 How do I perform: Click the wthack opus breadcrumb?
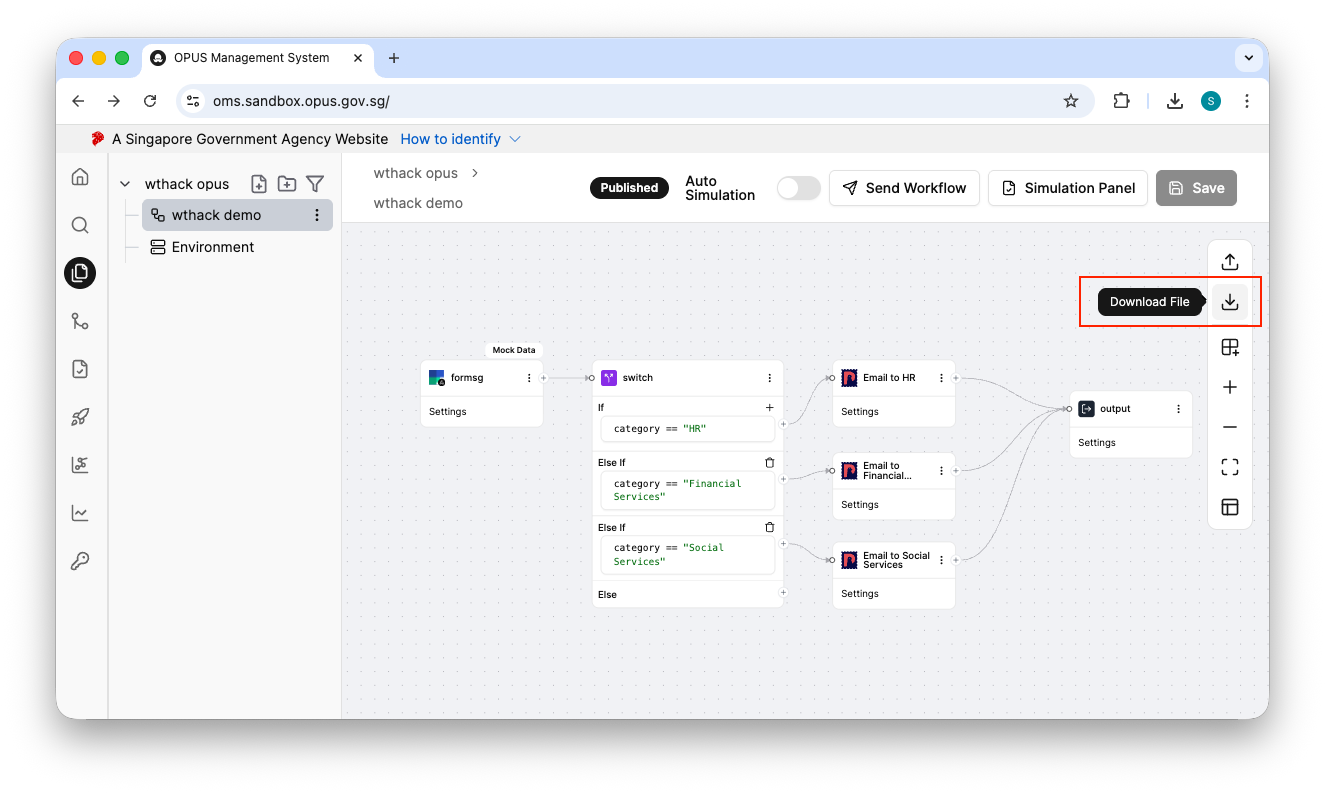tap(416, 173)
